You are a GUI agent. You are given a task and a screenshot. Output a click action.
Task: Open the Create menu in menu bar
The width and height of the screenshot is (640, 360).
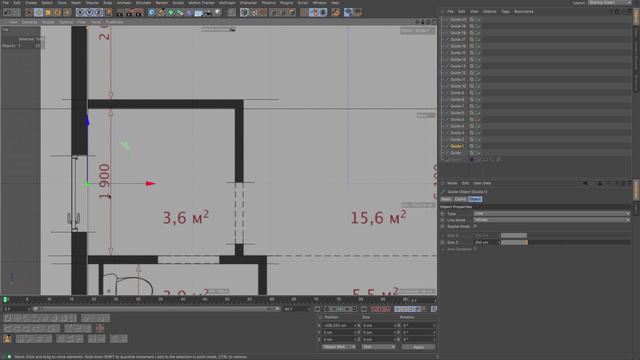(31, 2)
